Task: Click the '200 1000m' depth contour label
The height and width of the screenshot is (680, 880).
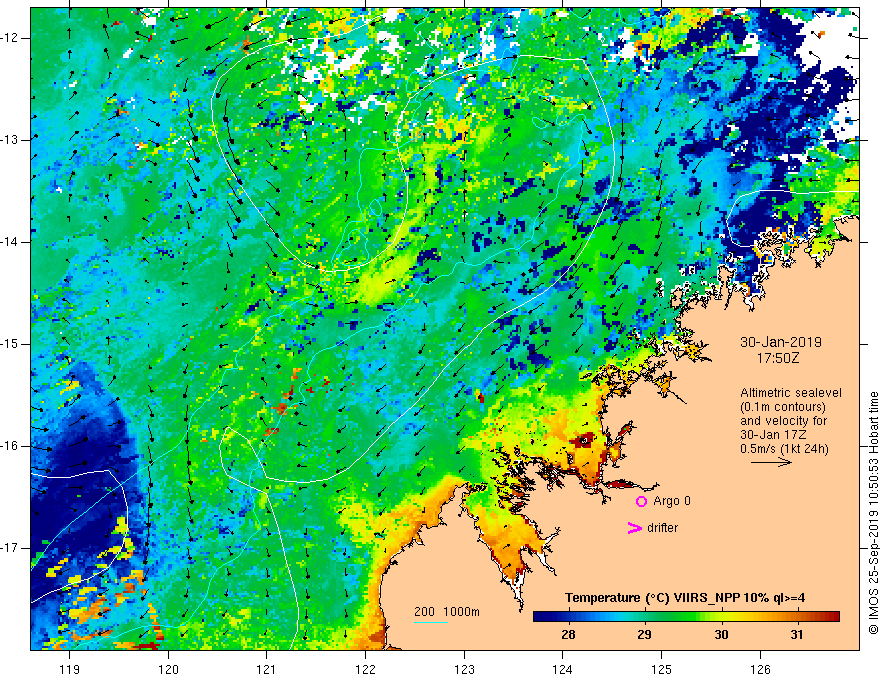Action: pyautogui.click(x=447, y=612)
